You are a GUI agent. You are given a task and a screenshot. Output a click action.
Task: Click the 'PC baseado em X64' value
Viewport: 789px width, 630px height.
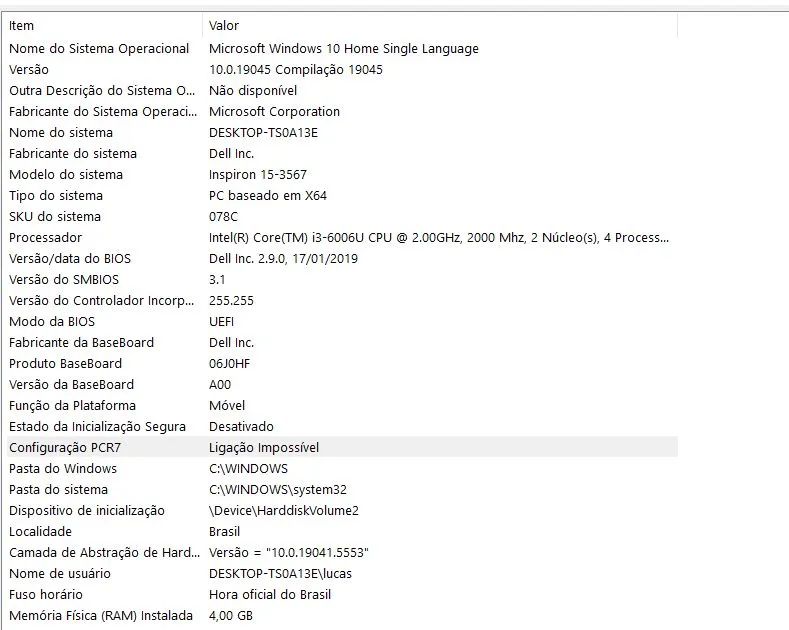268,196
